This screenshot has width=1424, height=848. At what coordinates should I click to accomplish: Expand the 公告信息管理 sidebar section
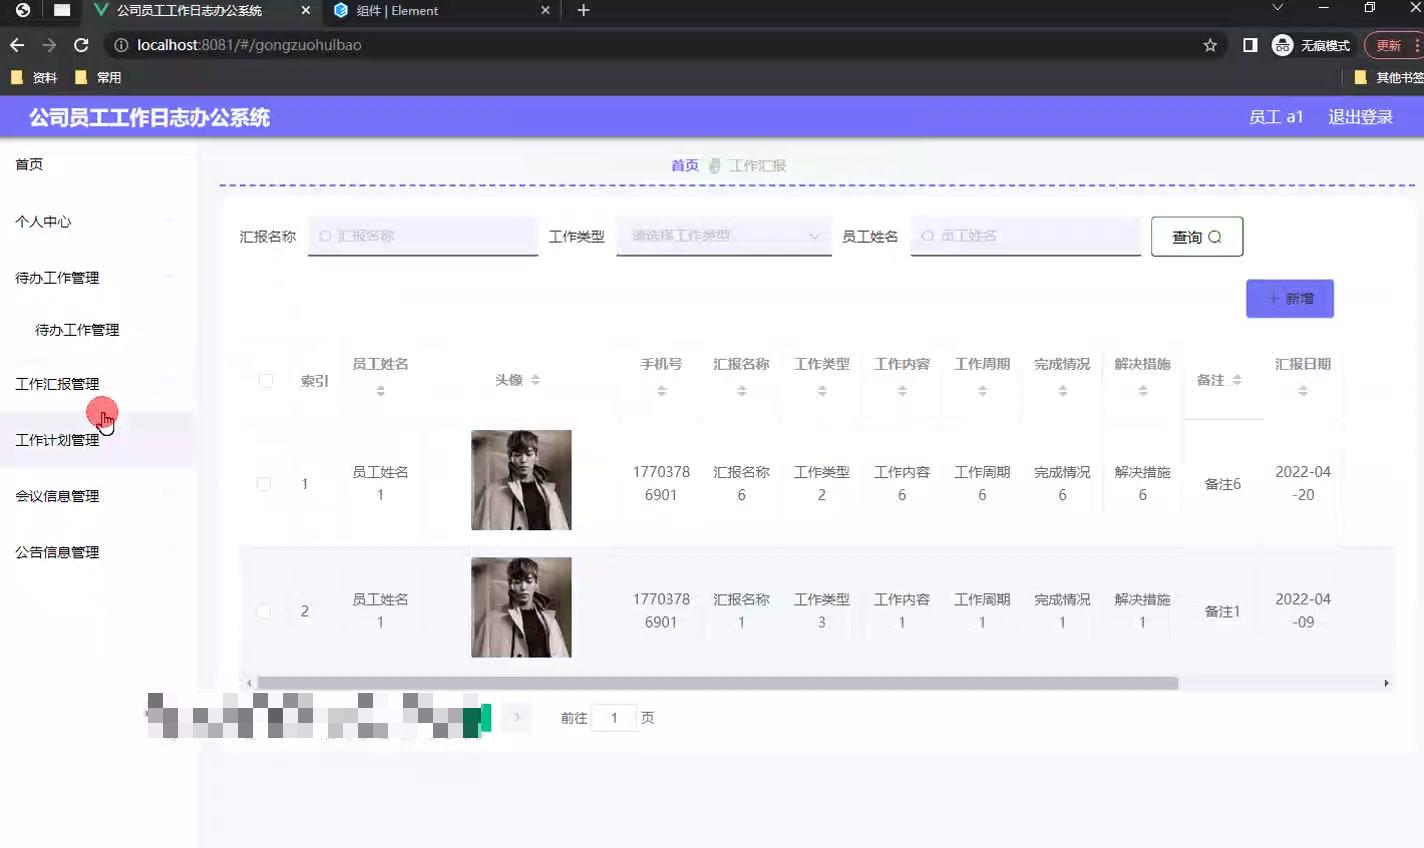click(57, 551)
